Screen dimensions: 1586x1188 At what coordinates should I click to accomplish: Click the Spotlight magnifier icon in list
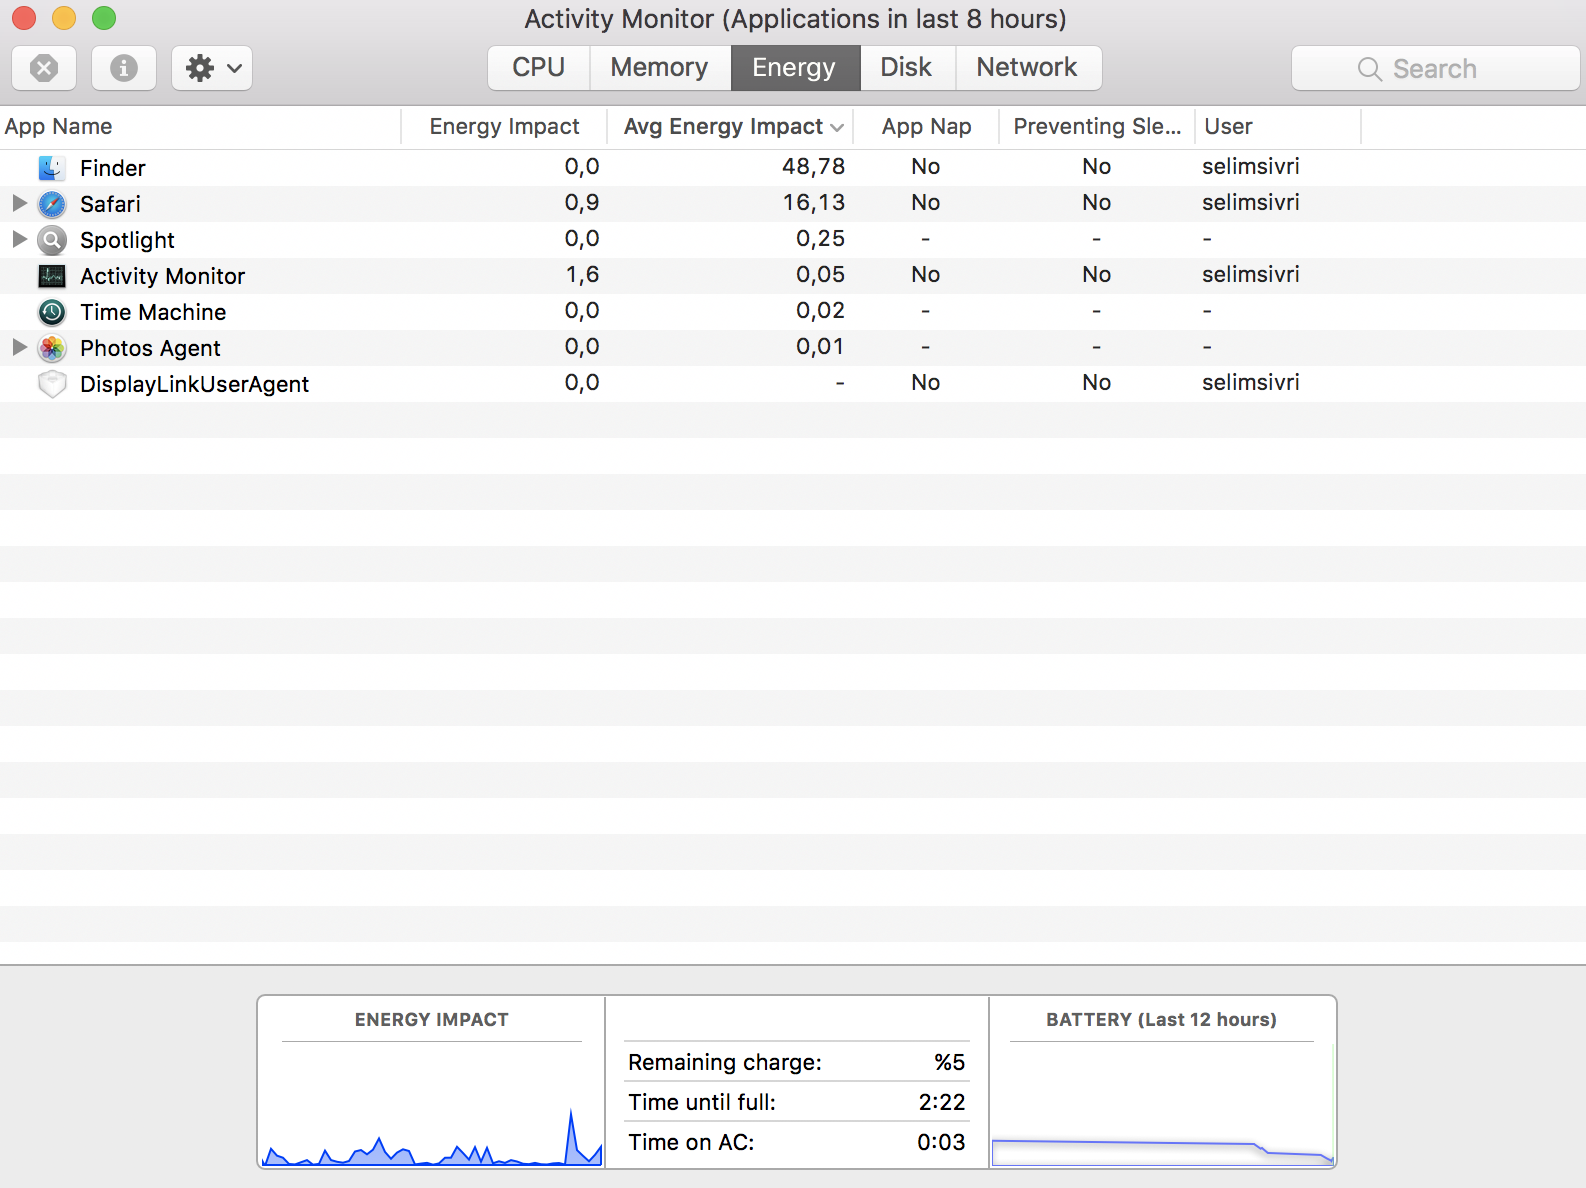(x=52, y=240)
